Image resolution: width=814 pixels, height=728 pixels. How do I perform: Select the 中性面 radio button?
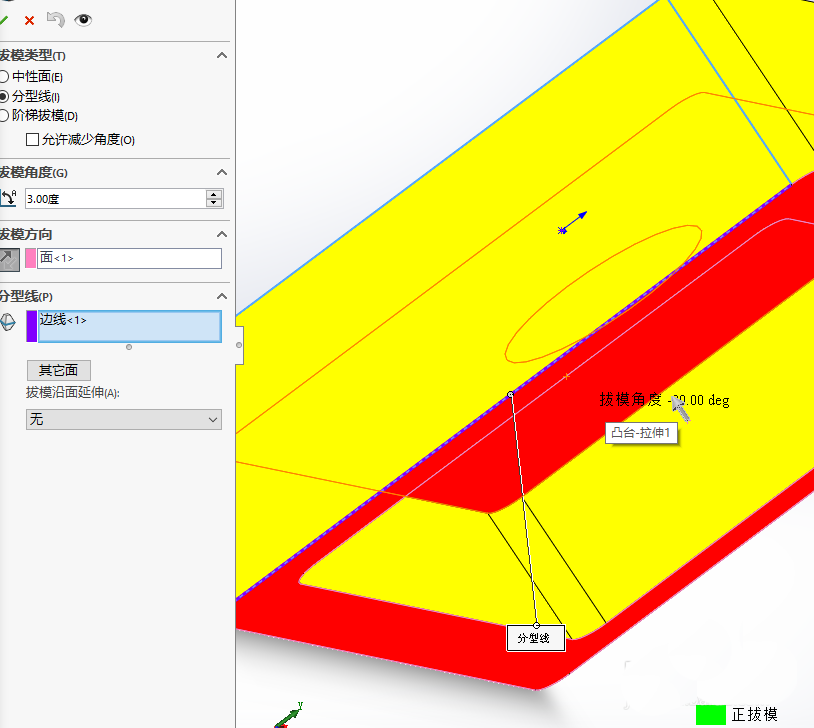point(10,75)
